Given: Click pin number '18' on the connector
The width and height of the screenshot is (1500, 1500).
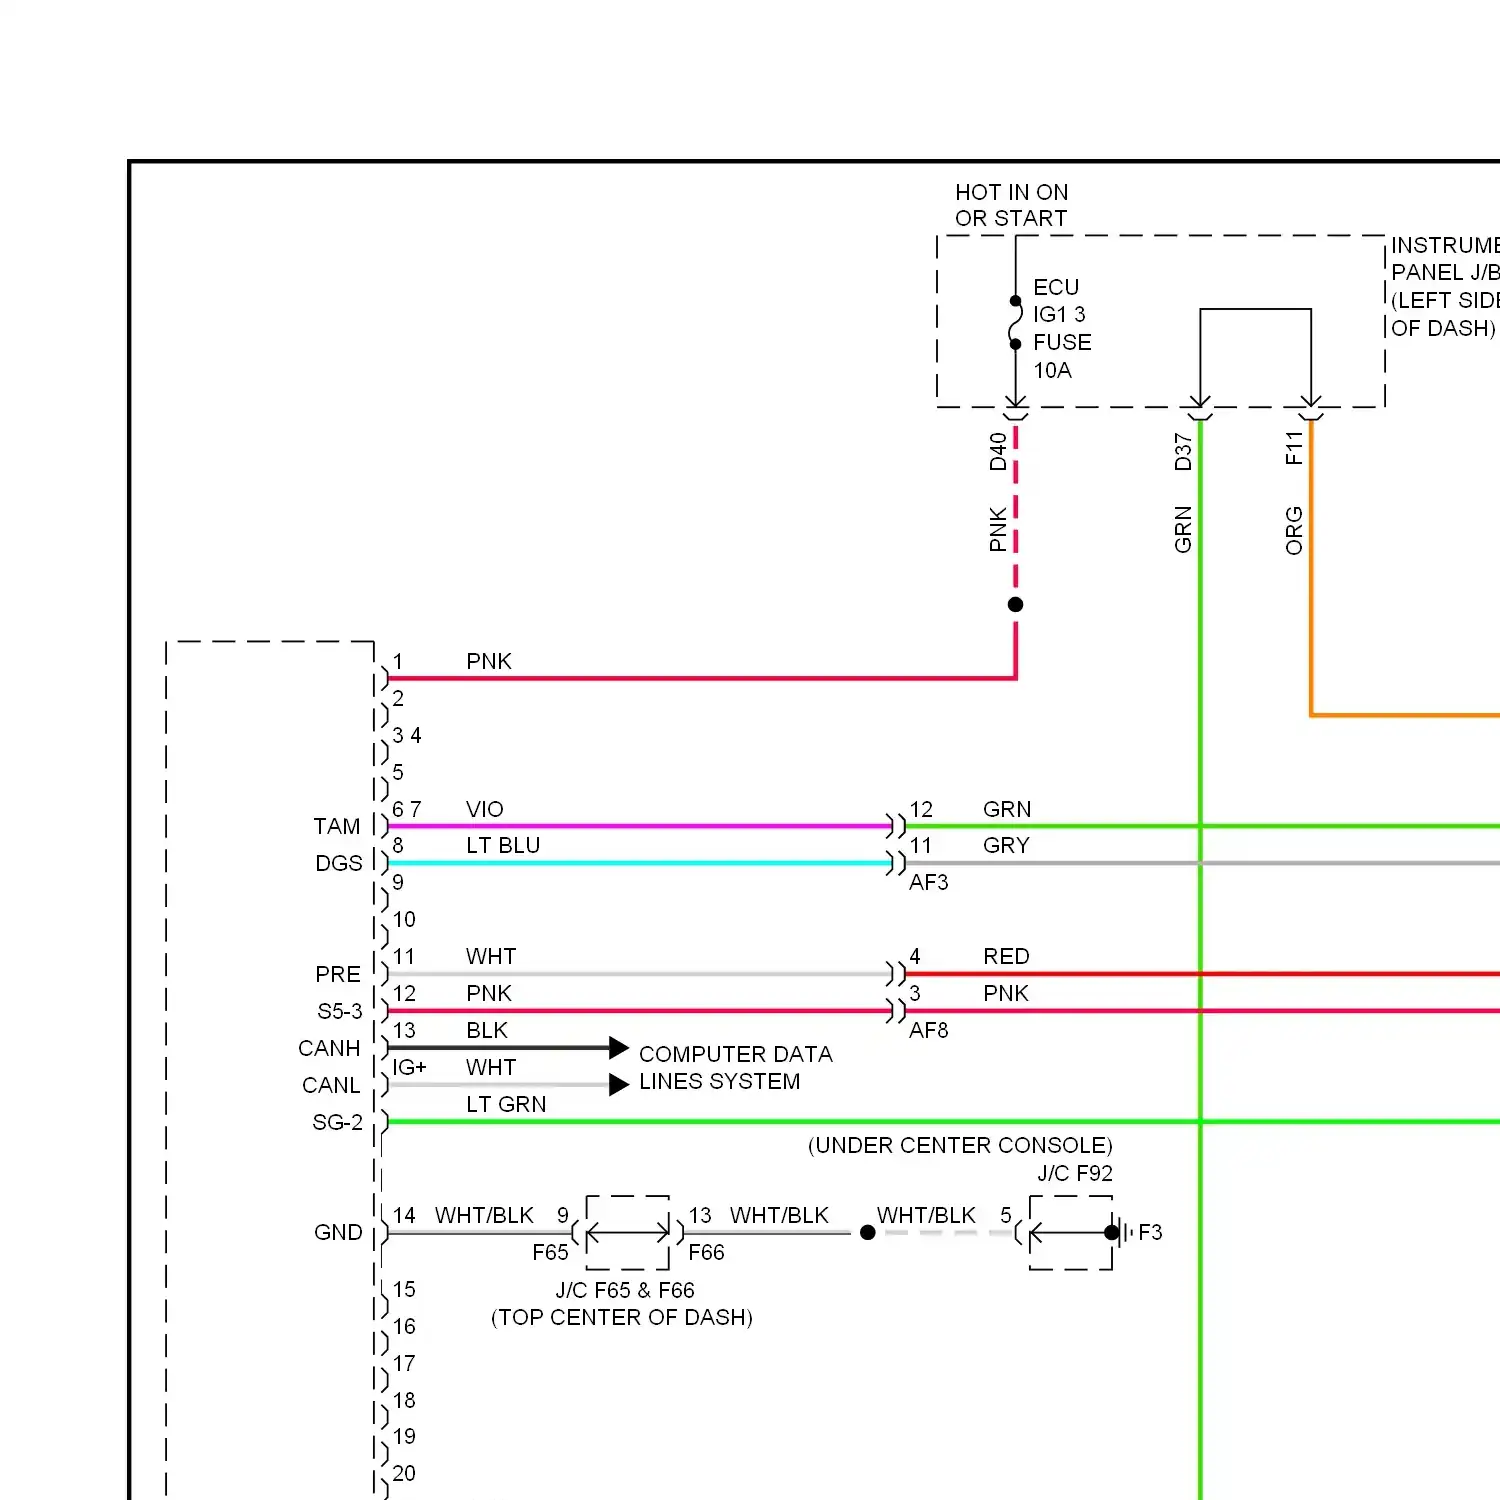Looking at the screenshot, I should 404,1400.
